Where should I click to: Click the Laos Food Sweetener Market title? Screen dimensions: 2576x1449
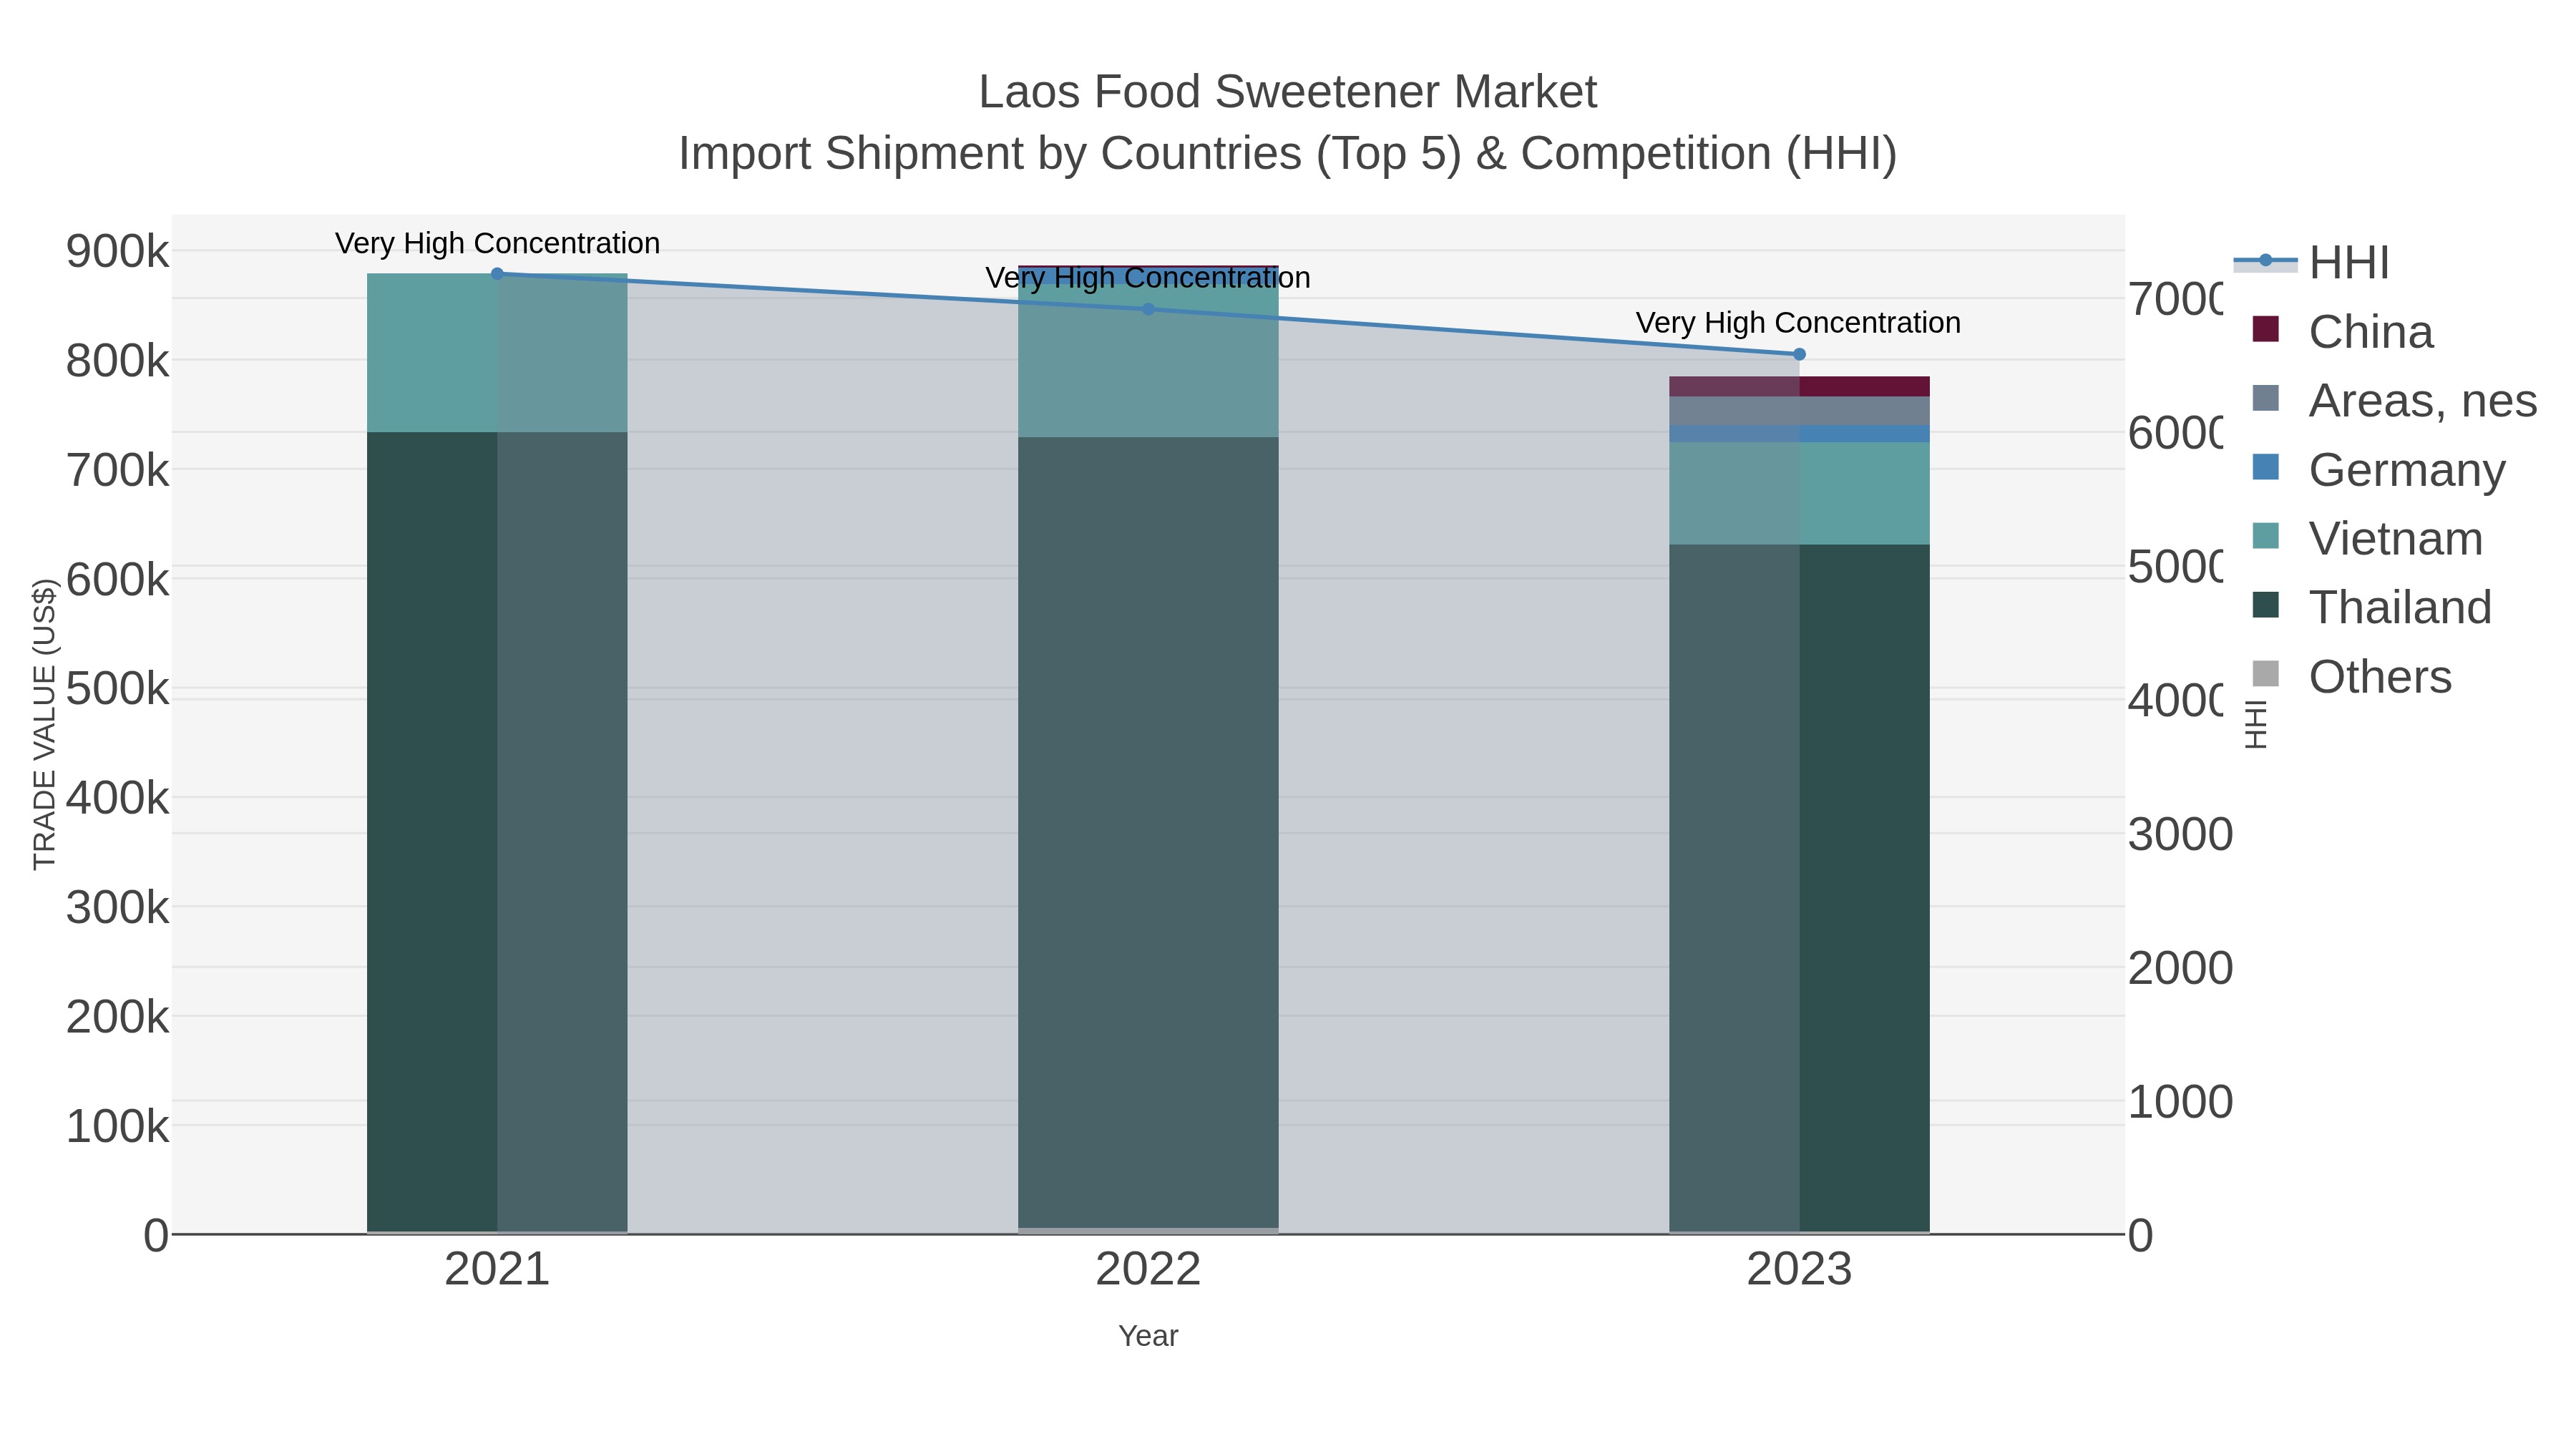[x=1287, y=92]
